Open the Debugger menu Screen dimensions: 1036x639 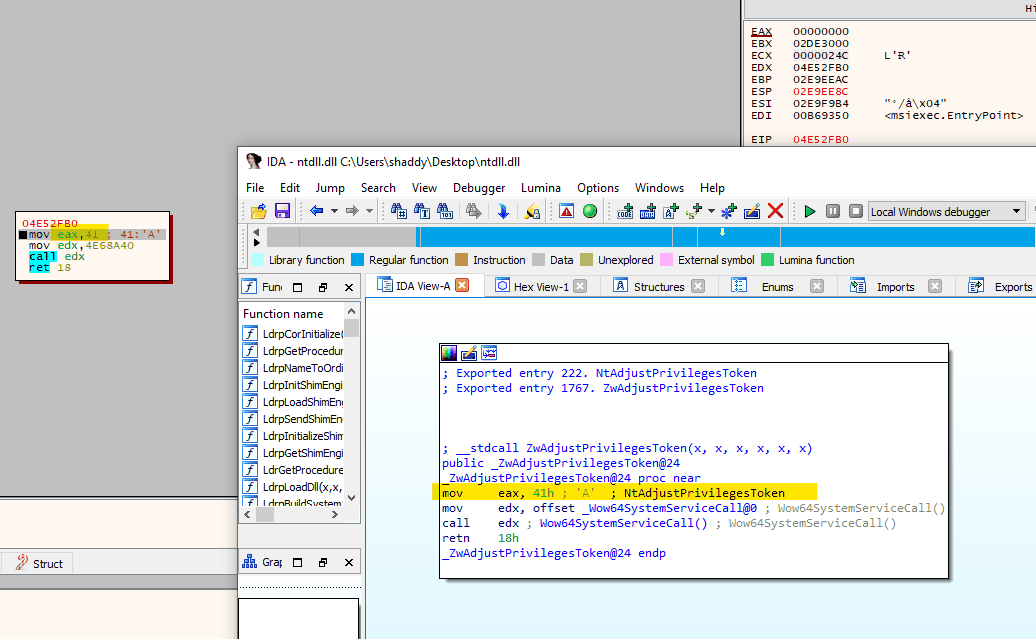click(479, 188)
